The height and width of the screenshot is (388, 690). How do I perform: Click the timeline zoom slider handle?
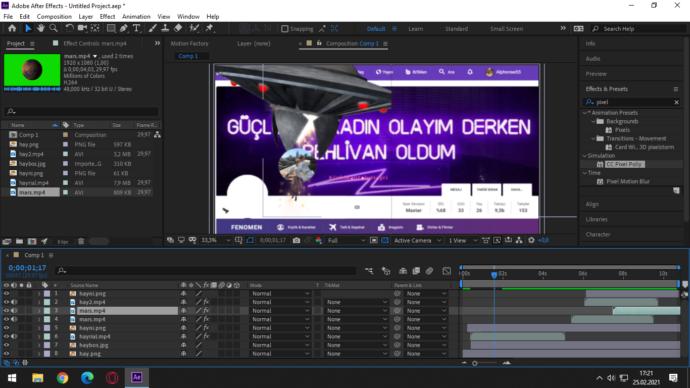[474, 363]
